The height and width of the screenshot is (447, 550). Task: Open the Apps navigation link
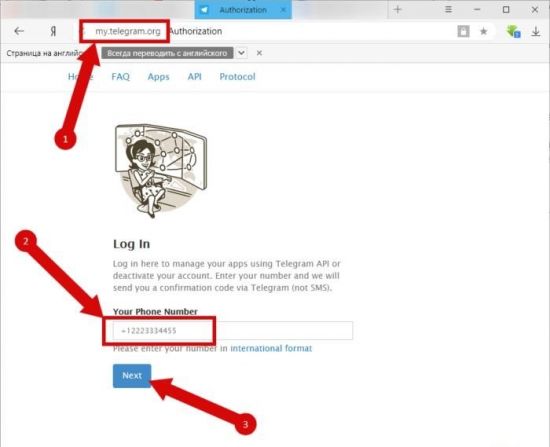click(x=158, y=76)
